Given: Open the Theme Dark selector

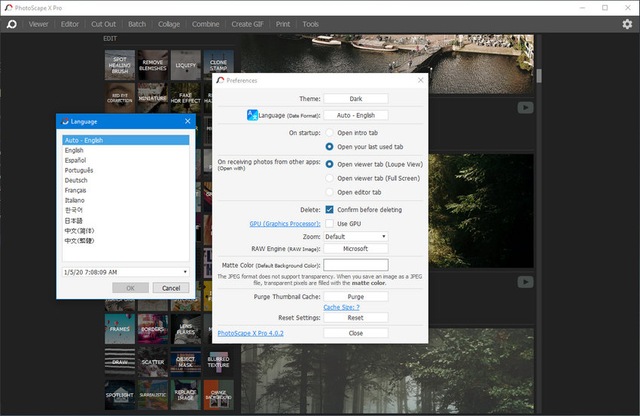Looking at the screenshot, I should 355,99.
